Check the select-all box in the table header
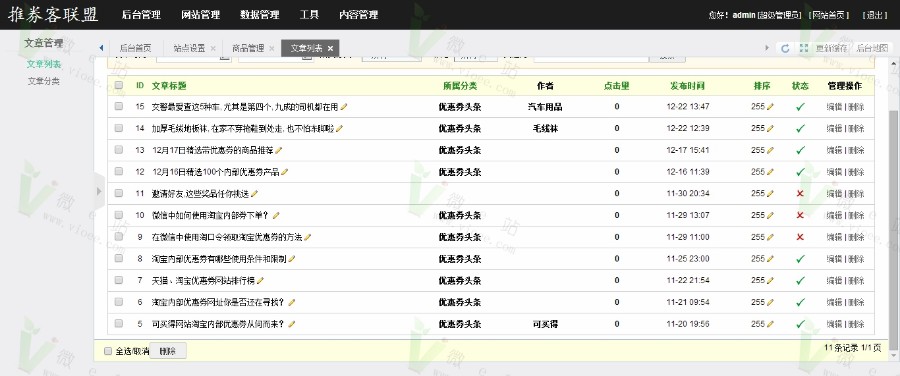 119,86
